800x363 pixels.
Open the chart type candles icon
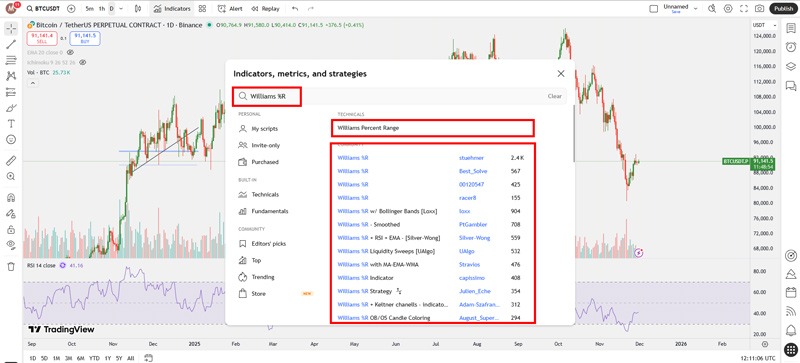click(138, 9)
